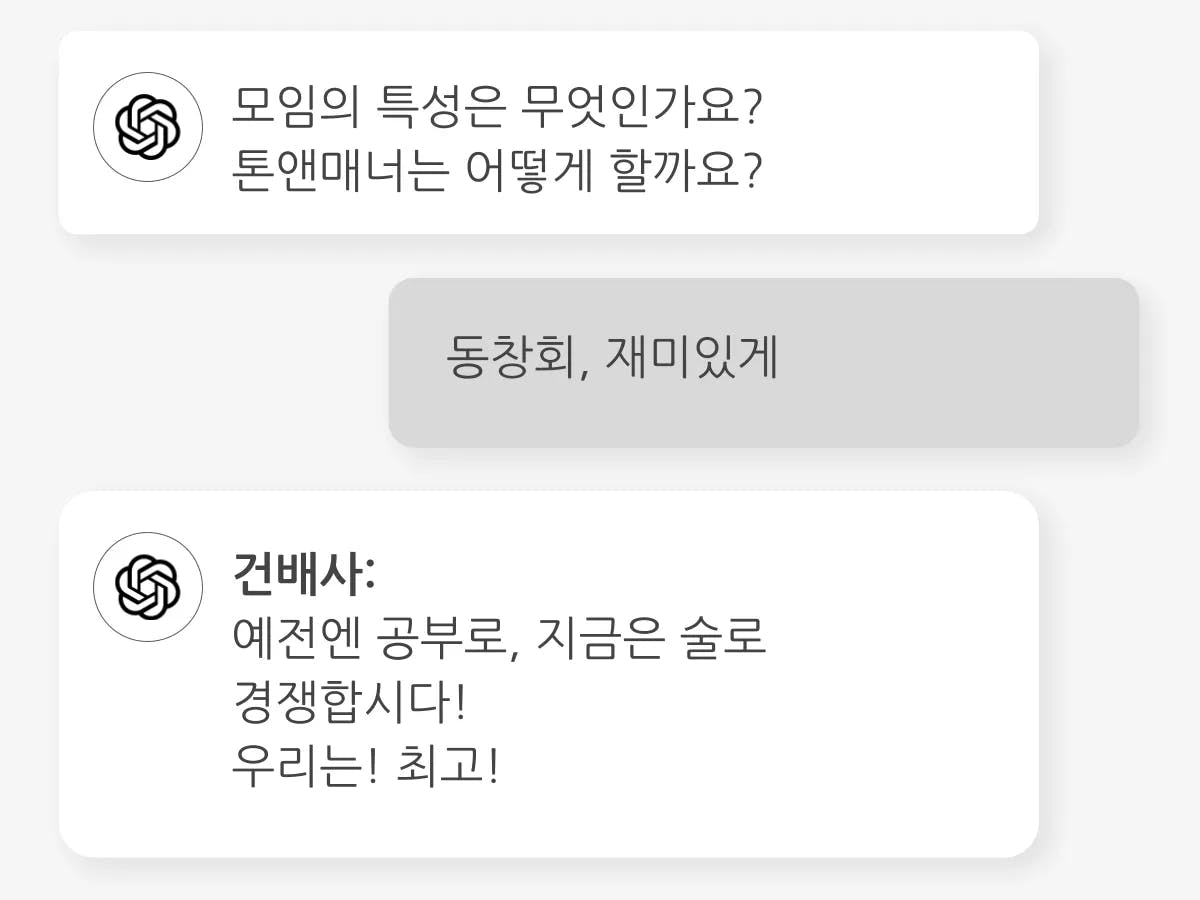Click the line '예전엔 공부로, 지금은 술로'
Image resolution: width=1200 pixels, height=900 pixels.
click(x=498, y=638)
